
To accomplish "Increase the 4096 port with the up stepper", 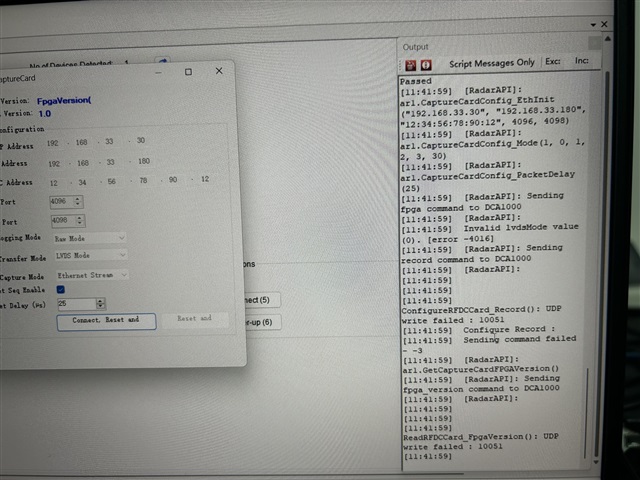I will point(78,199).
